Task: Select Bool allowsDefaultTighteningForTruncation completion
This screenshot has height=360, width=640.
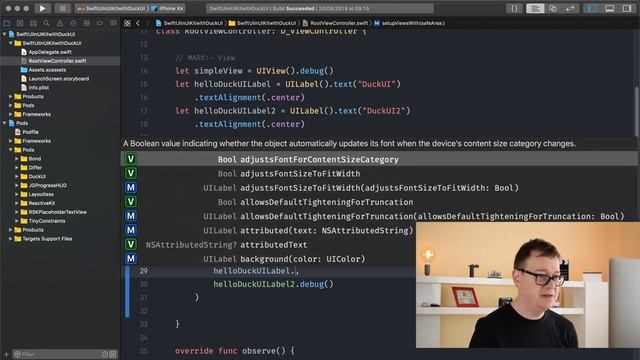Action: coord(379,202)
